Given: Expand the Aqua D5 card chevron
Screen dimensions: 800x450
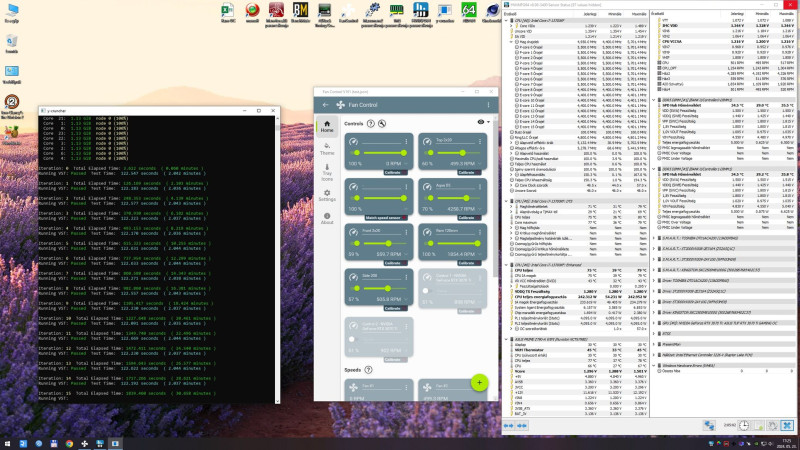Looking at the screenshot, I should [x=480, y=209].
